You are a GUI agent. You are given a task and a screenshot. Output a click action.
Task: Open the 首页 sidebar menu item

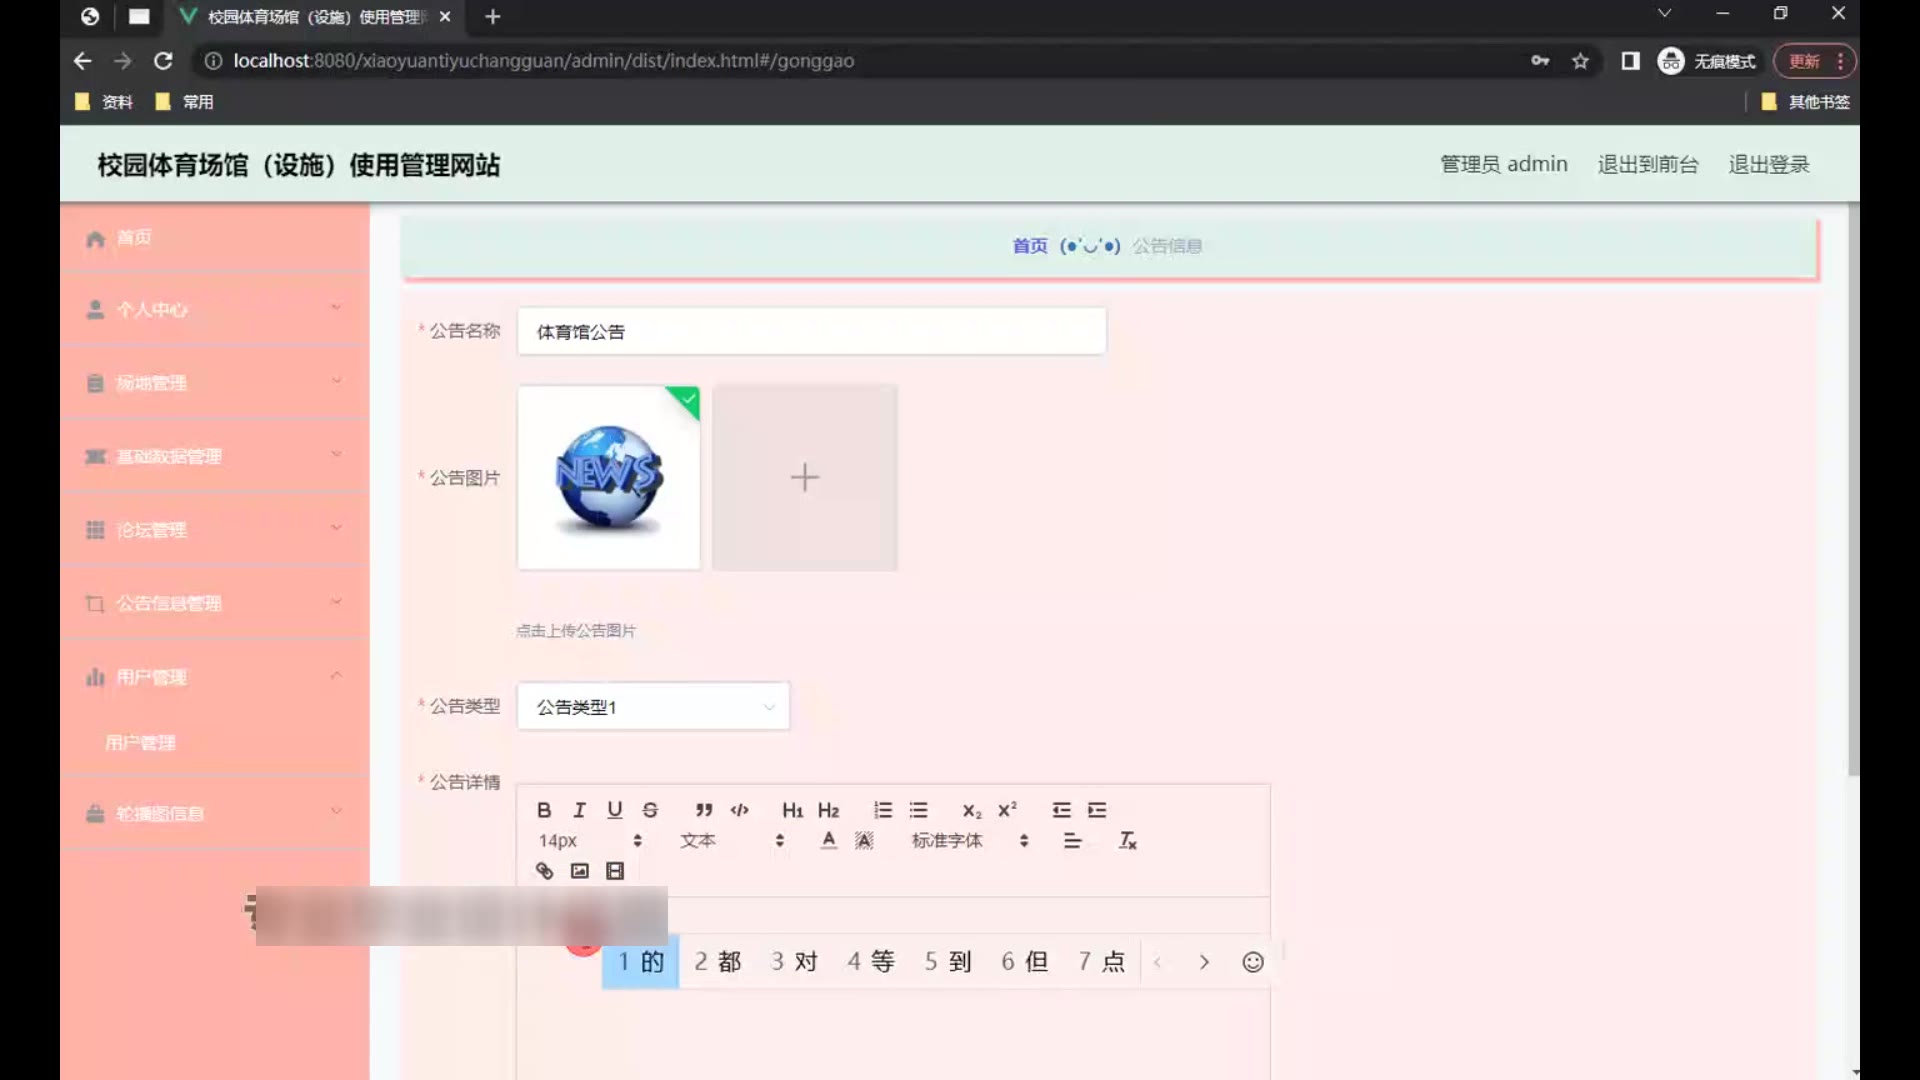click(x=134, y=238)
